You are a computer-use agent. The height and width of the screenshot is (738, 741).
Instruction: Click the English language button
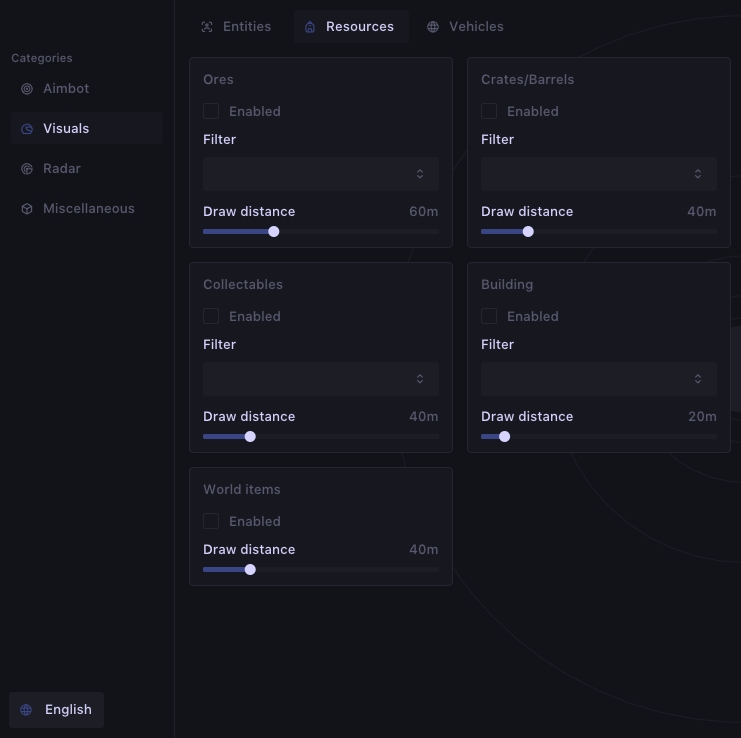(56, 710)
